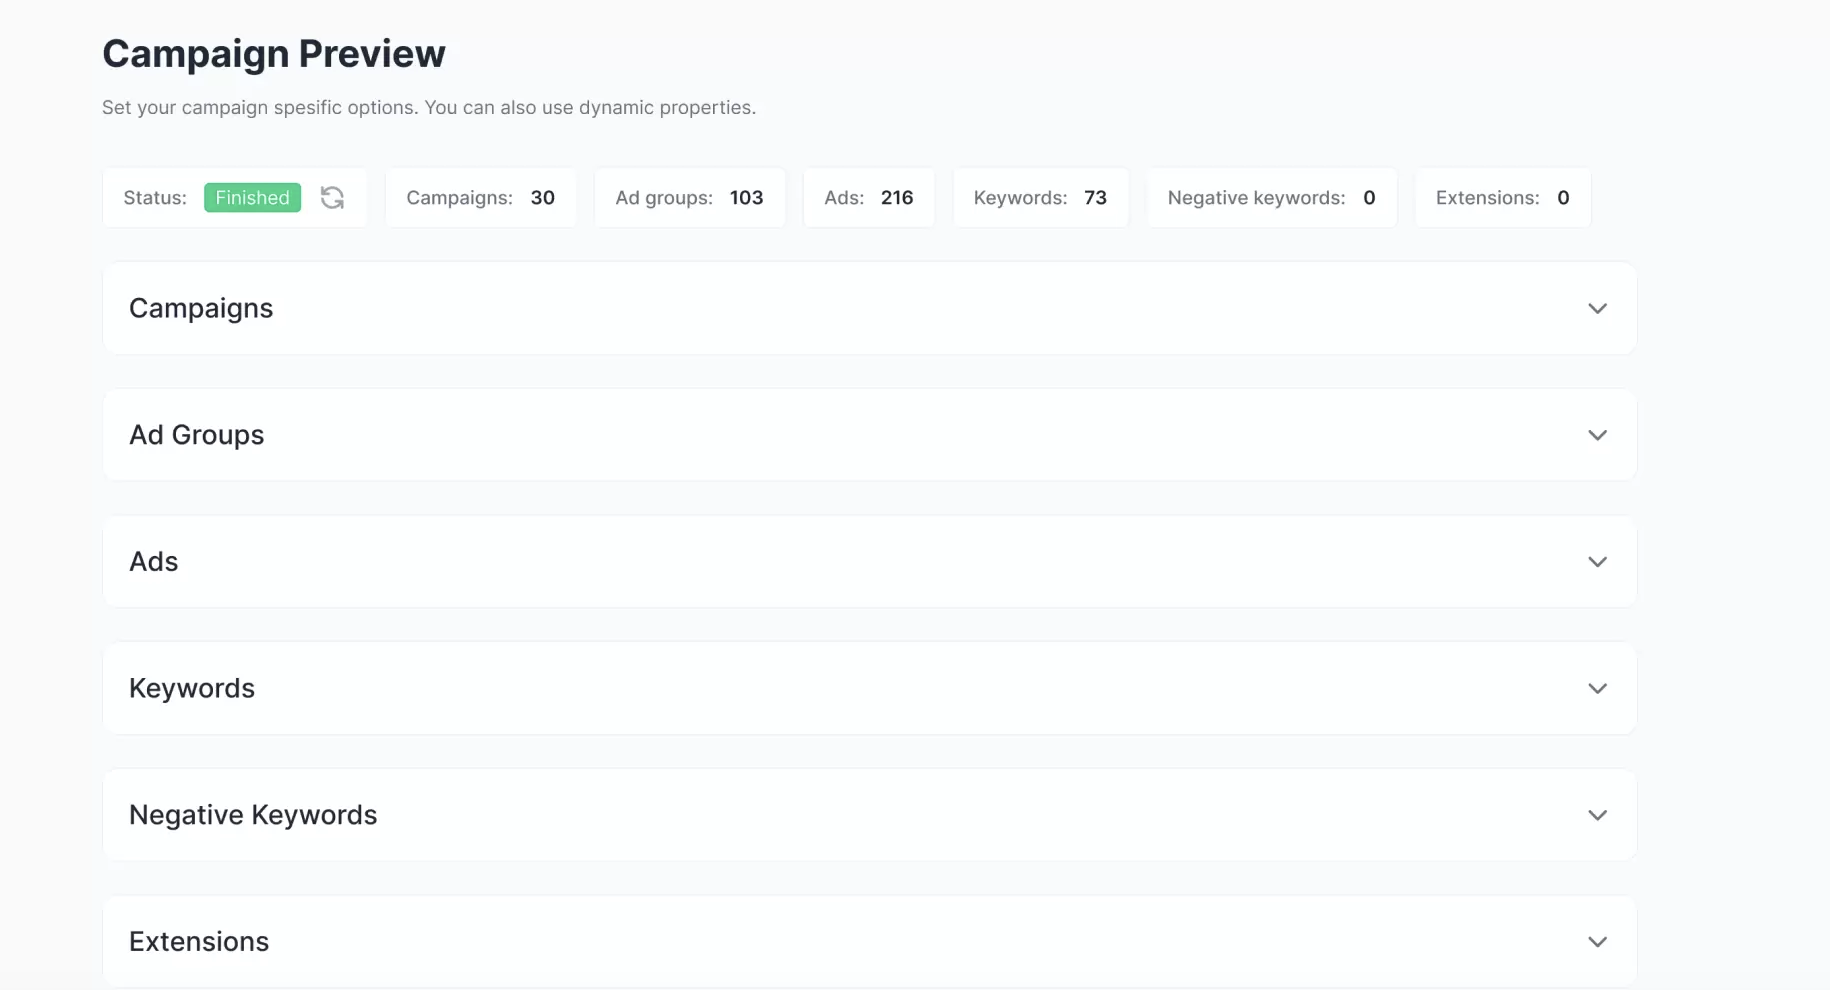Click the Ad groups count of 103
This screenshot has width=1830, height=990.
click(746, 198)
